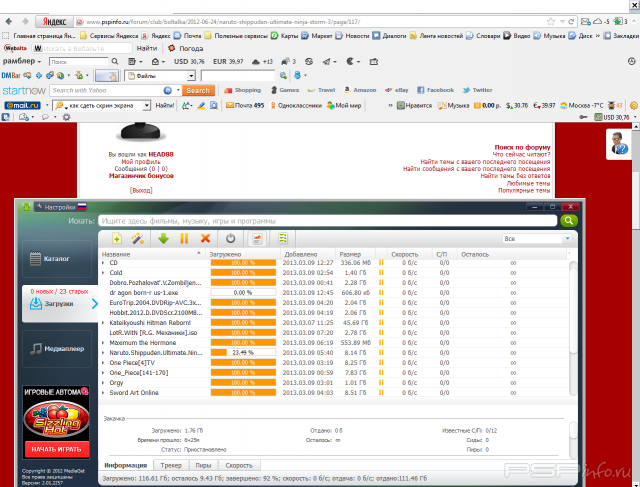640x487 pixels.
Task: Open the Все filter dropdown
Action: pos(539,239)
